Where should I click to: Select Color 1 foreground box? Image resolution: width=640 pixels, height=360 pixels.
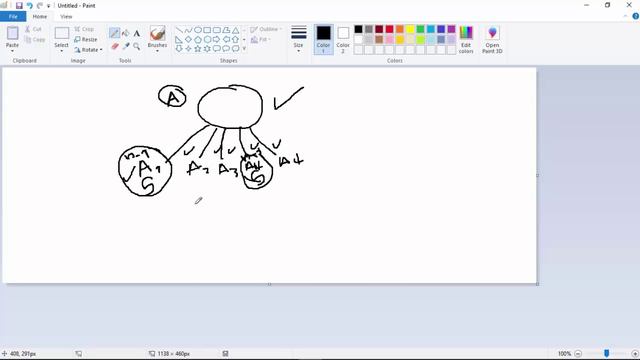point(323,40)
